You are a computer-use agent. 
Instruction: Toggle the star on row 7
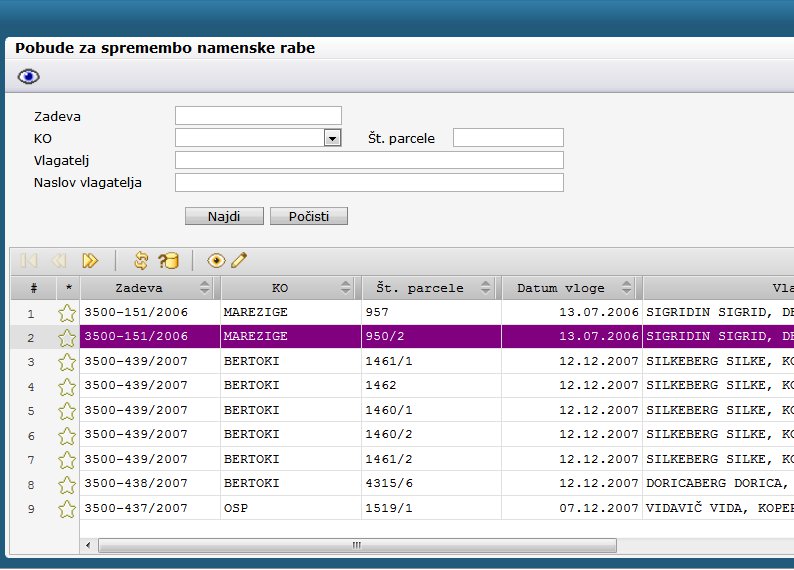[67, 460]
